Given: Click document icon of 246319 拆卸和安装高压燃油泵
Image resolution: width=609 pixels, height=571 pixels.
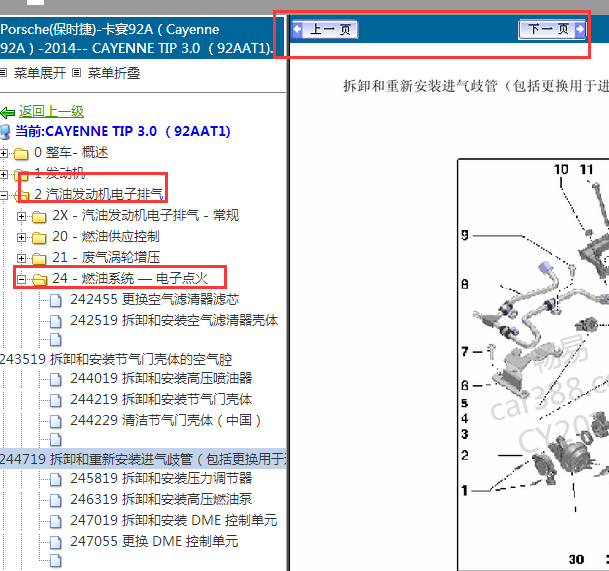Looking at the screenshot, I should tap(56, 500).
